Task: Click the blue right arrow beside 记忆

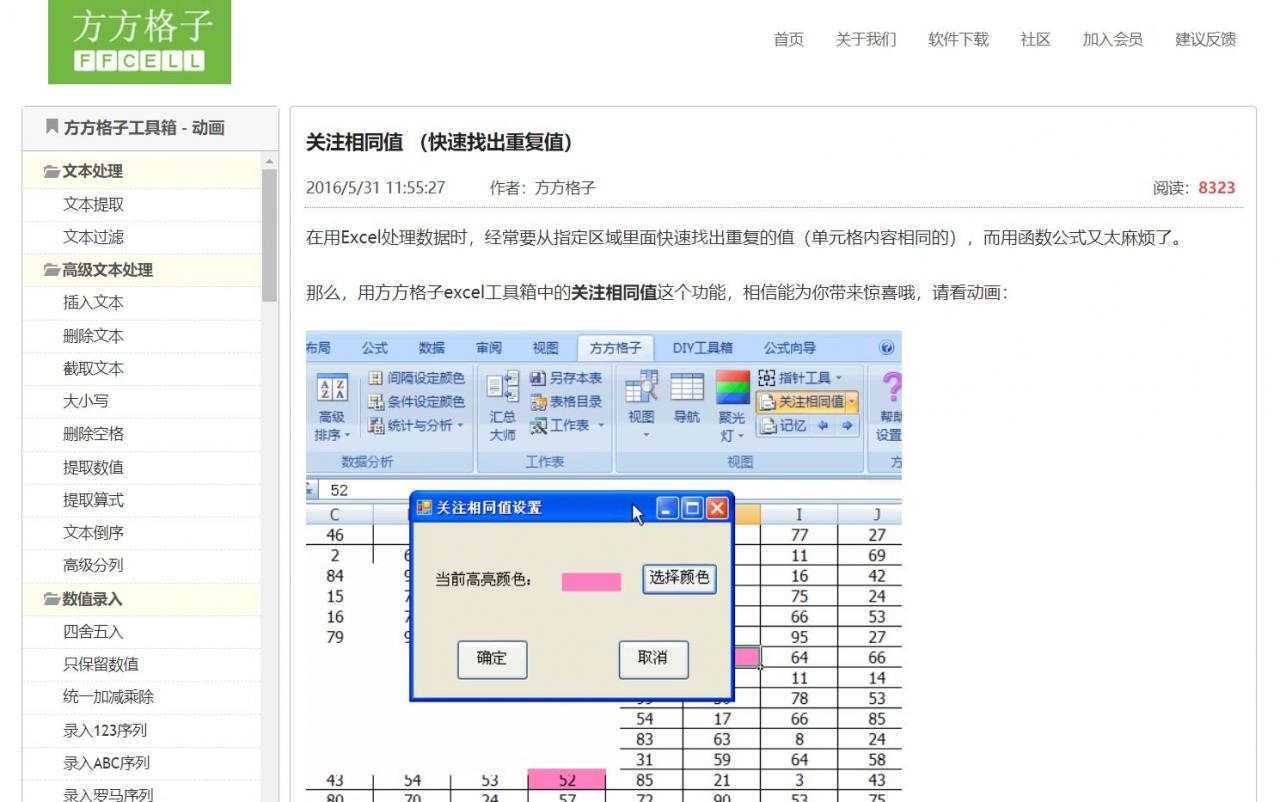Action: point(847,426)
